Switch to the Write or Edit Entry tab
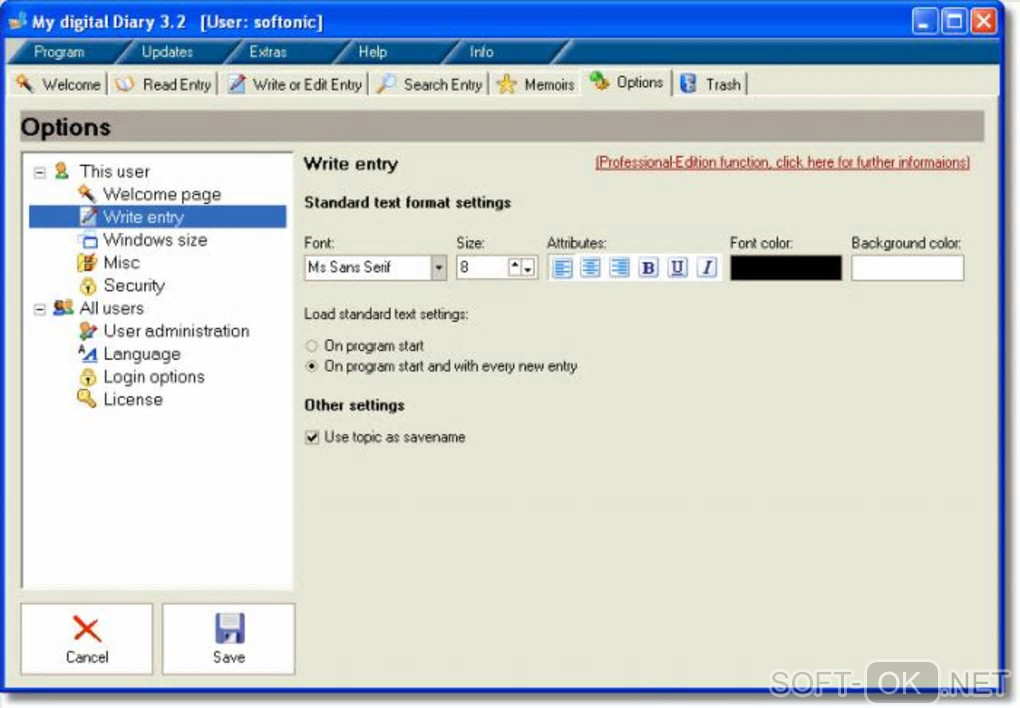Screen dimensions: 1020x708 tap(295, 85)
